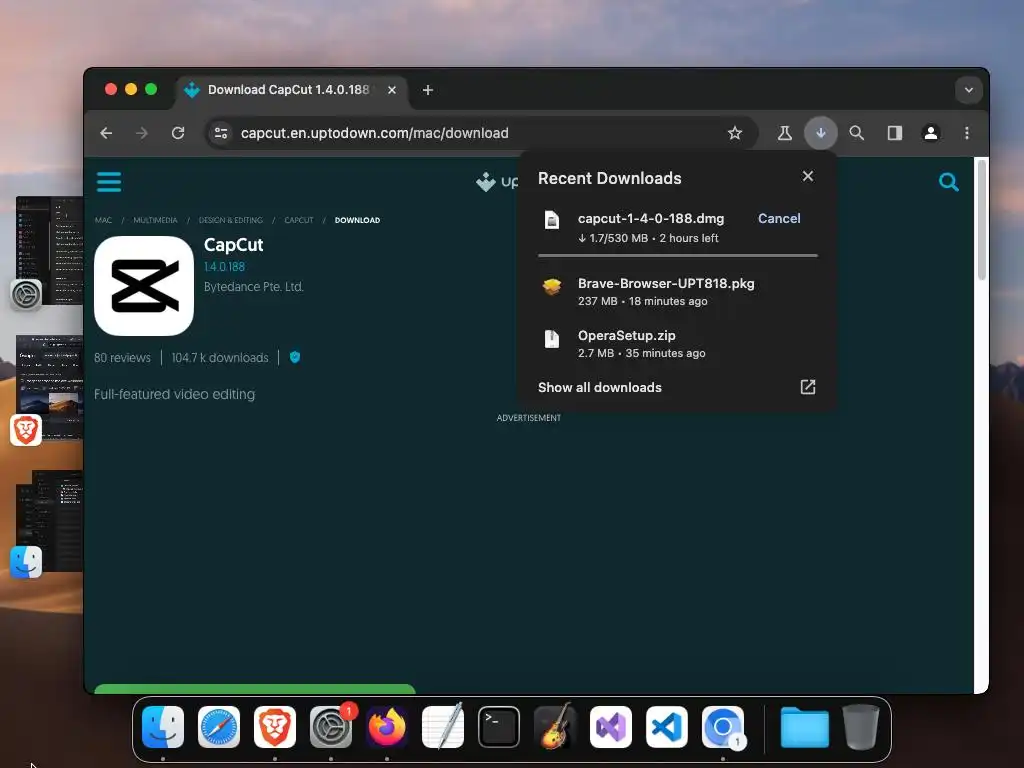Click CAPCUT breadcrumb link

(299, 220)
